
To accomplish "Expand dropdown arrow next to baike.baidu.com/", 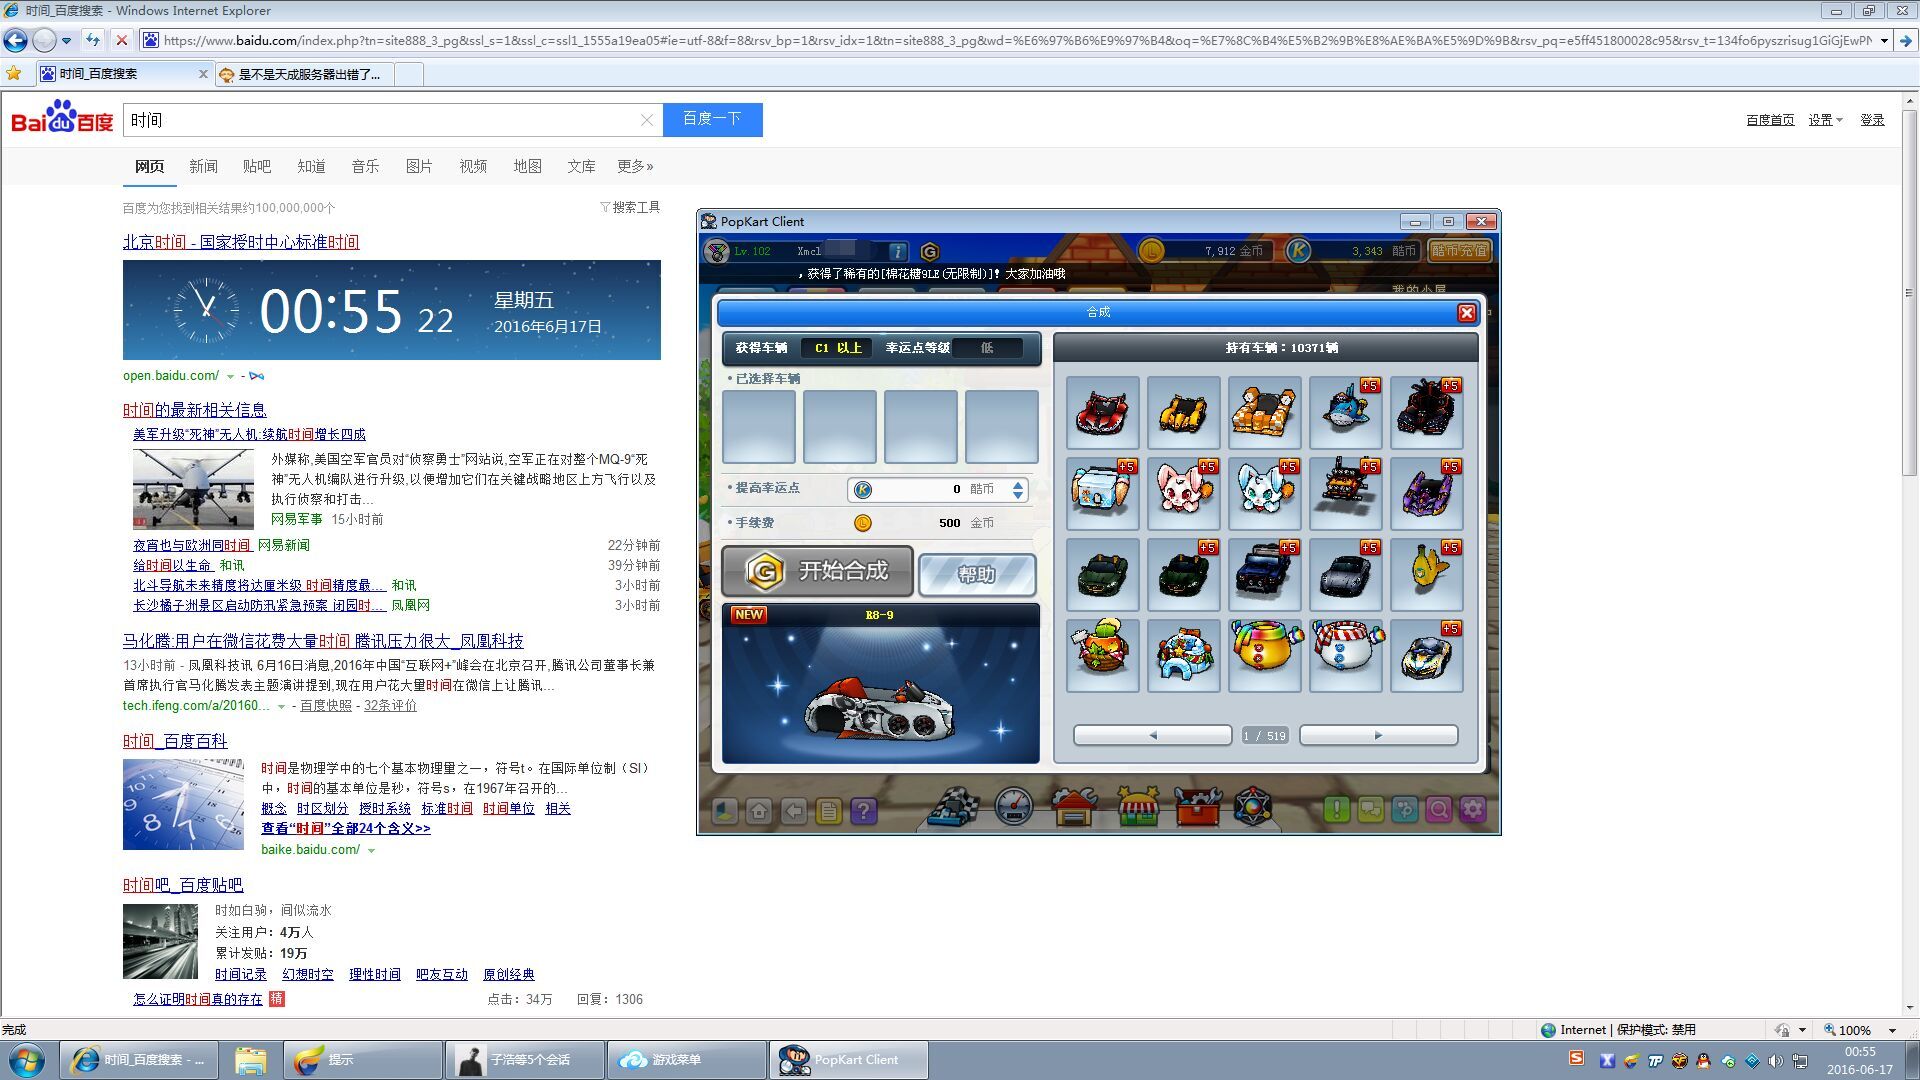I will click(371, 851).
